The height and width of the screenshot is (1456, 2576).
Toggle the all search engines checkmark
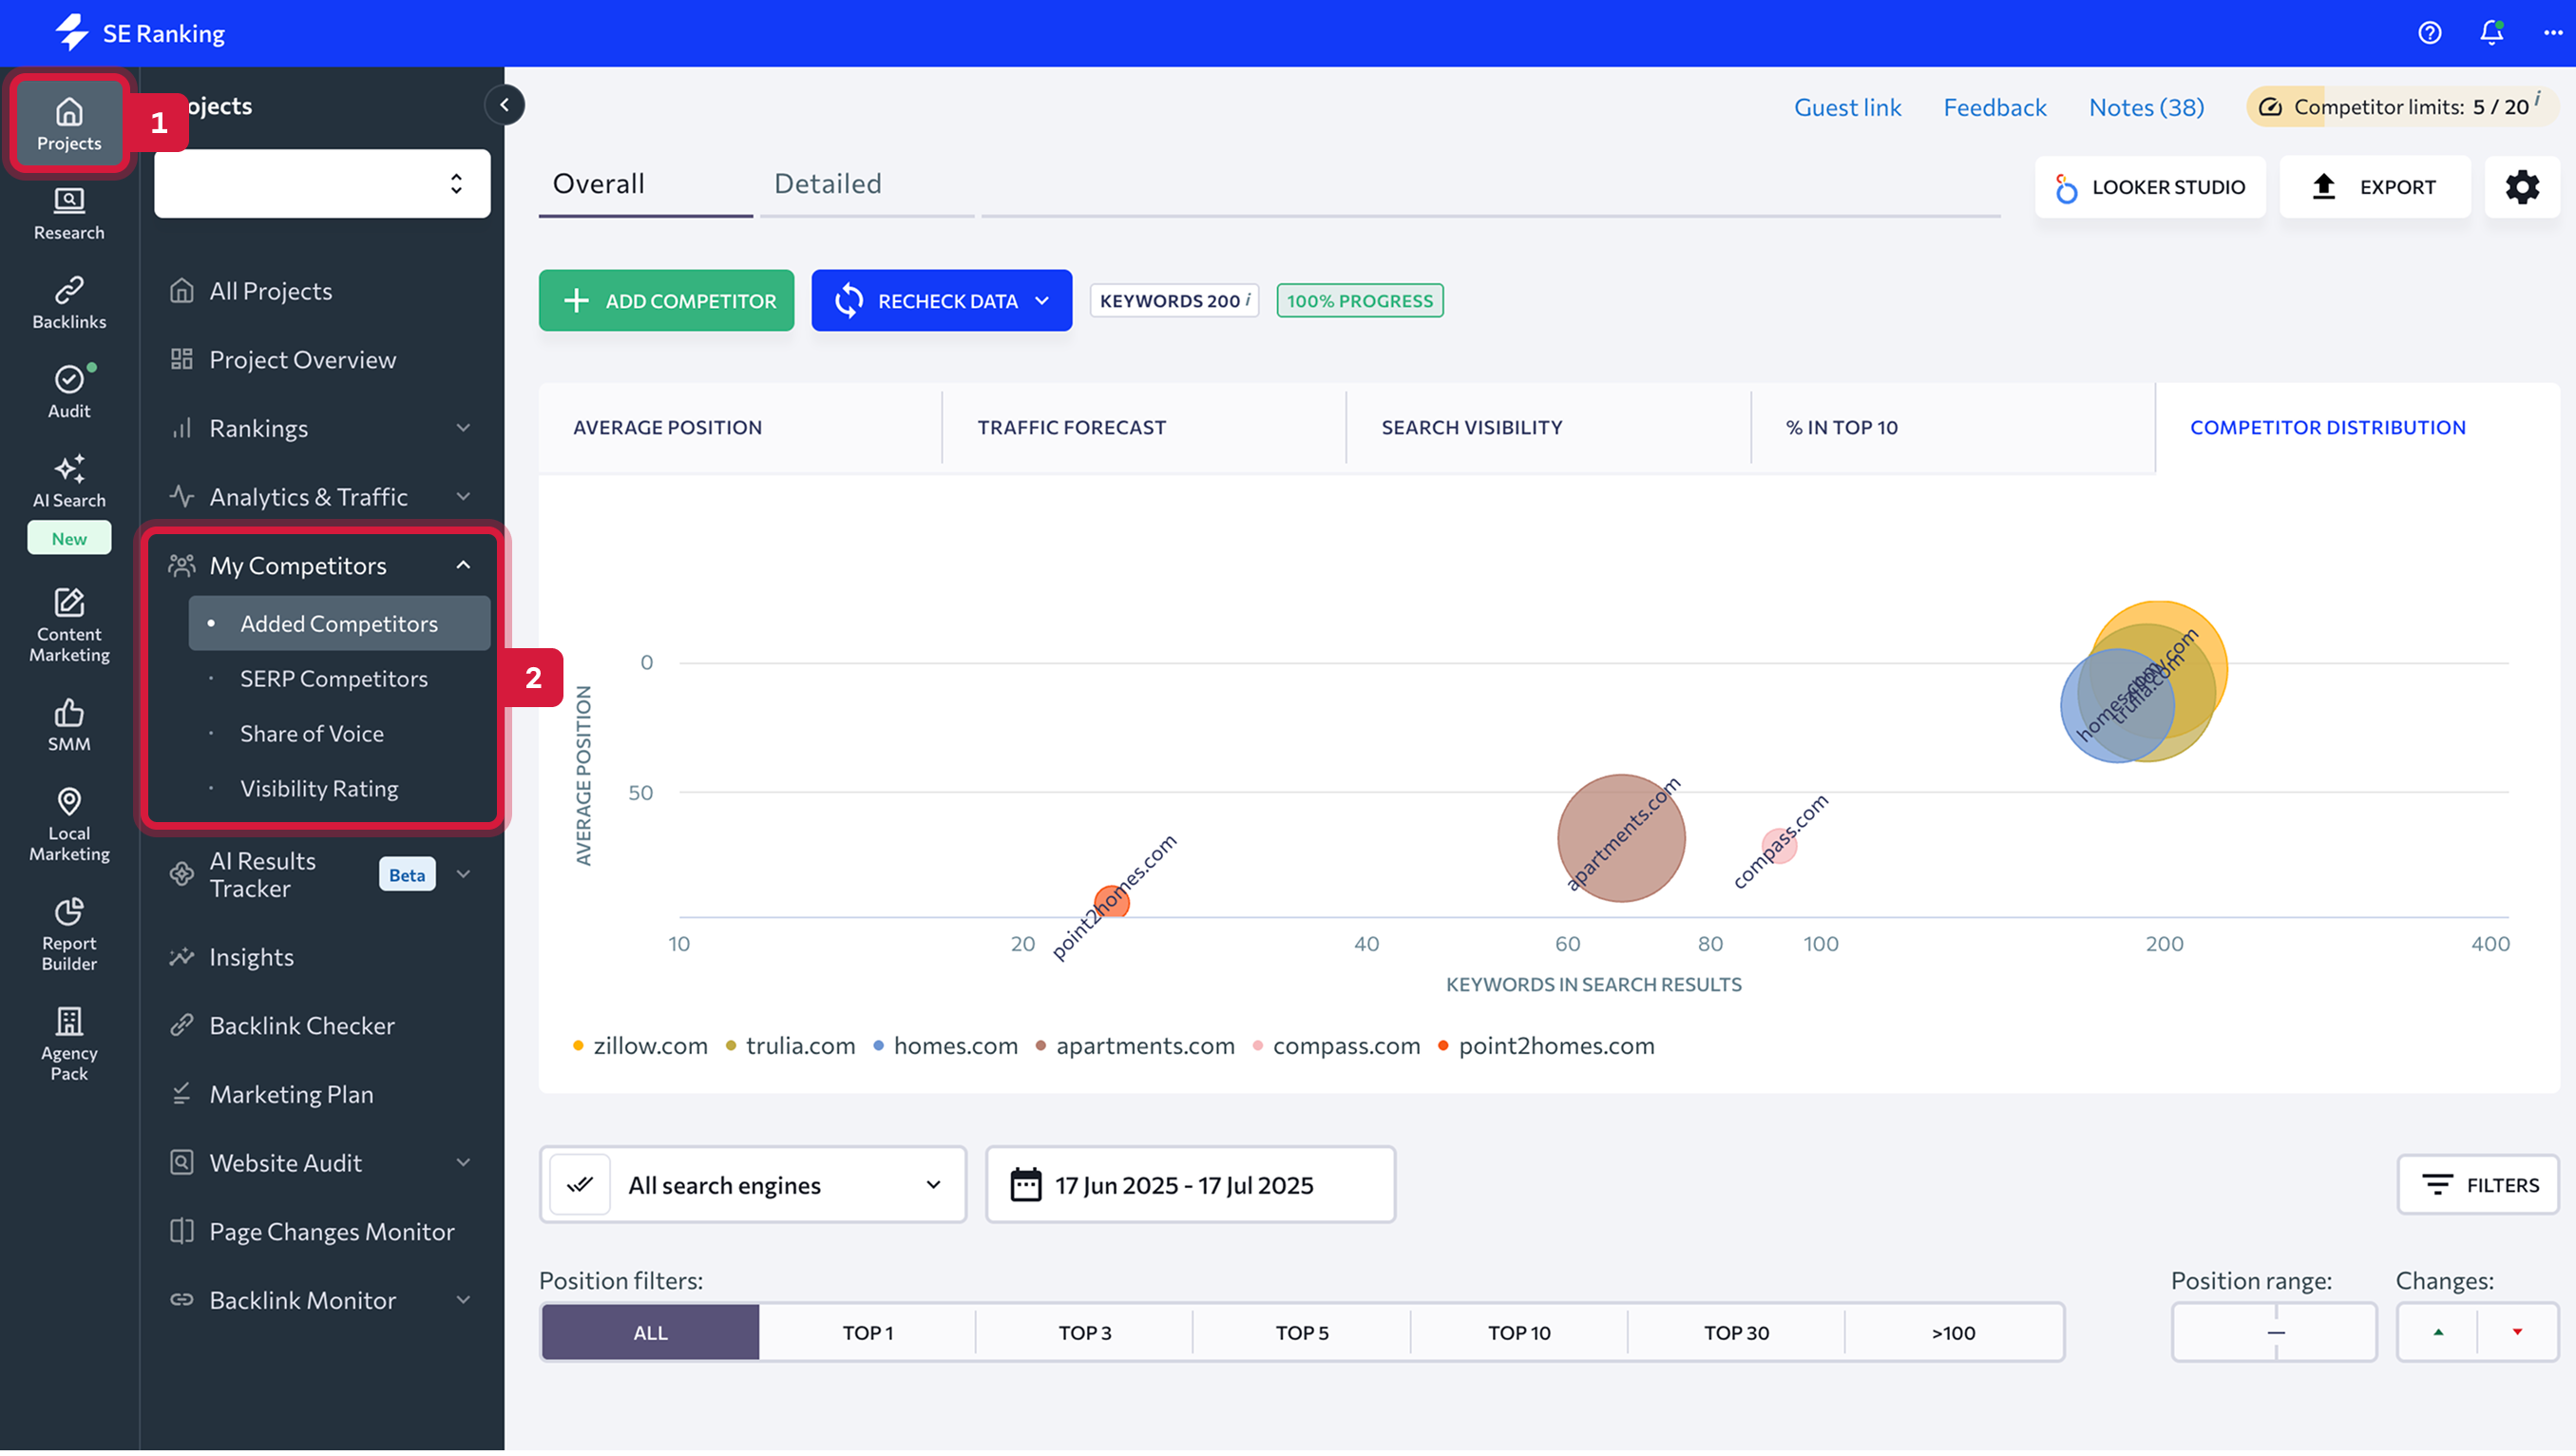tap(580, 1185)
